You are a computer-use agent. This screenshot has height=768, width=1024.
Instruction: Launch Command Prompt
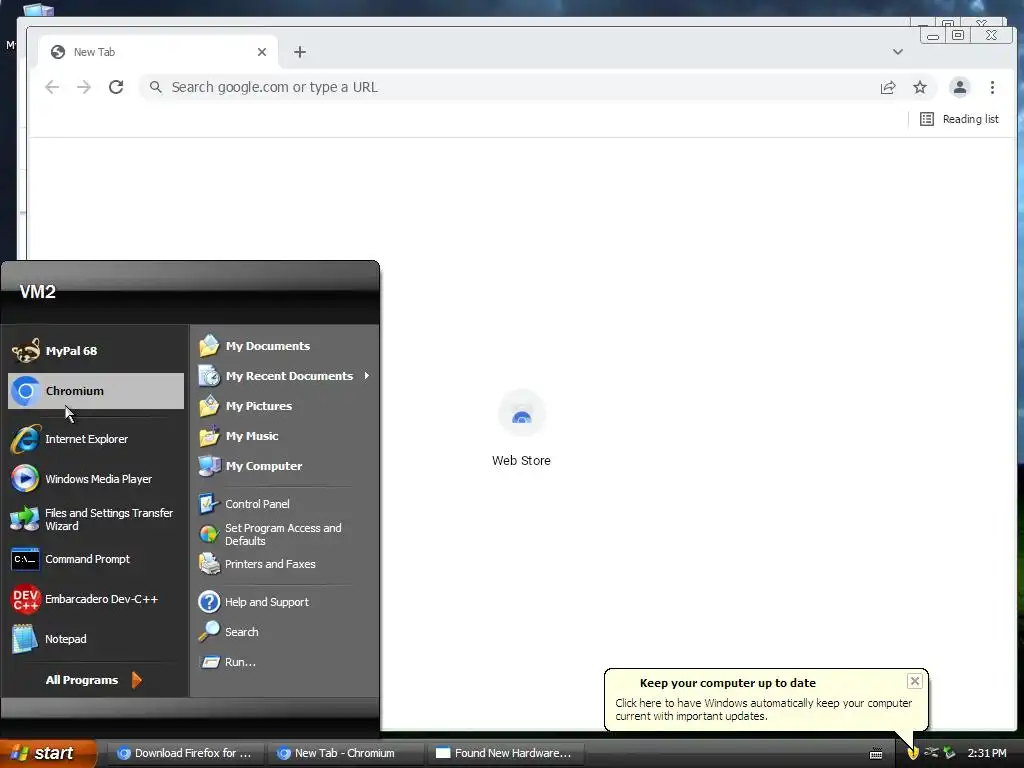95,559
